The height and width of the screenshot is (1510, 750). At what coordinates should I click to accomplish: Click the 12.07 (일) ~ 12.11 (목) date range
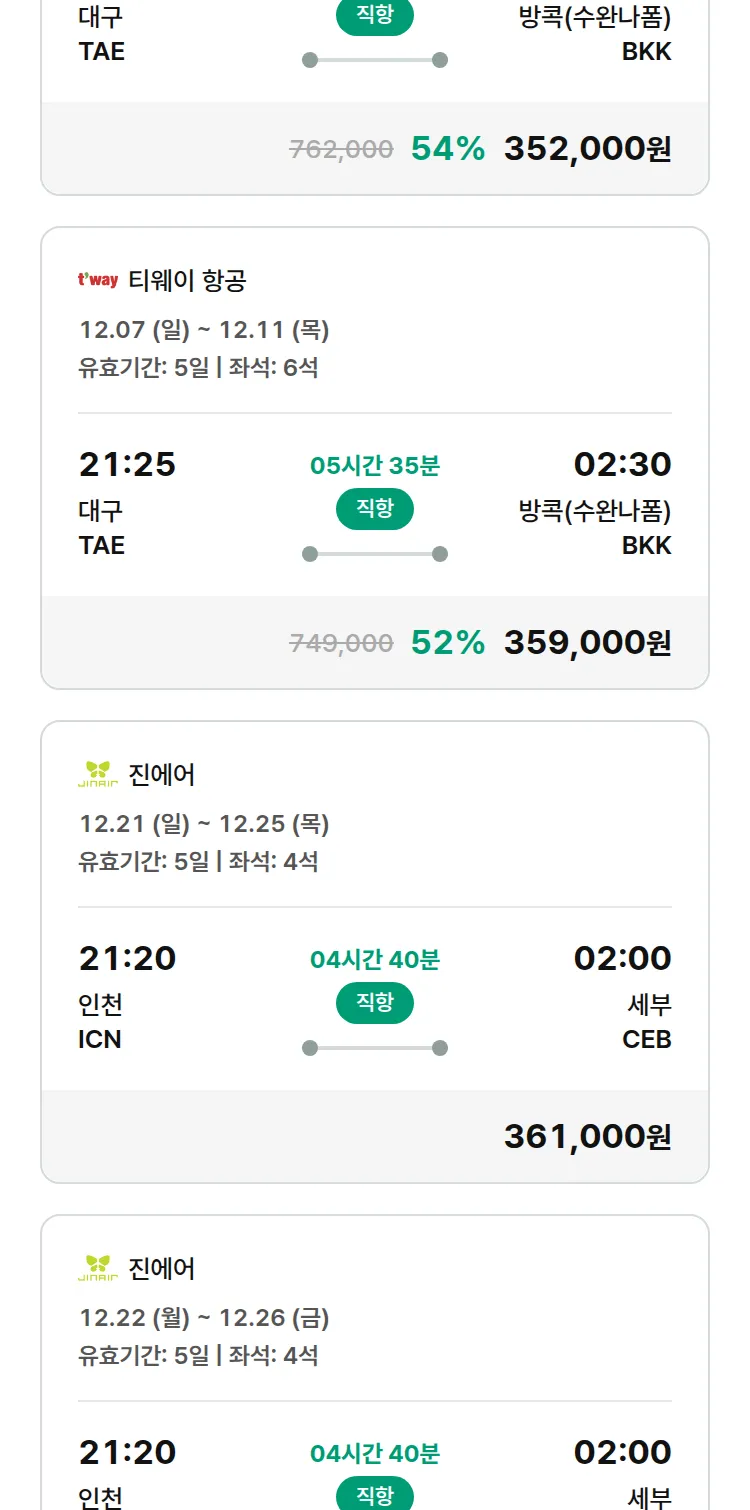pyautogui.click(x=204, y=330)
